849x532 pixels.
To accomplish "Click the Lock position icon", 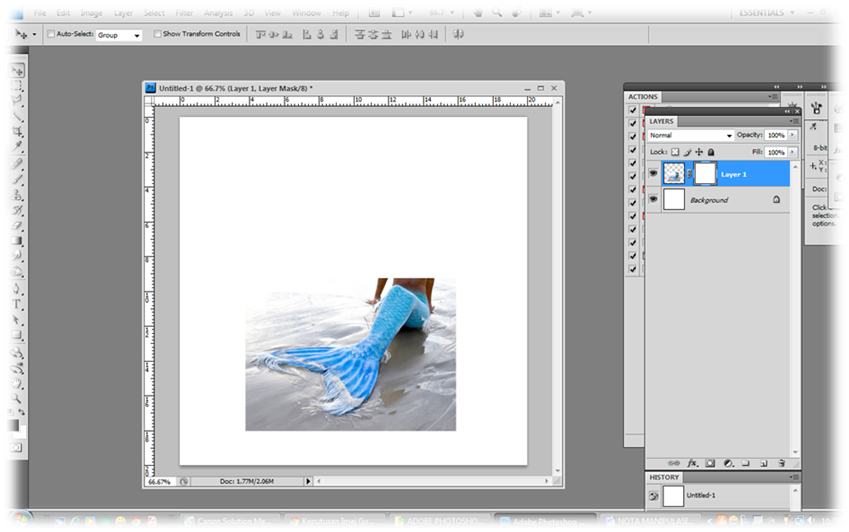I will [x=699, y=152].
